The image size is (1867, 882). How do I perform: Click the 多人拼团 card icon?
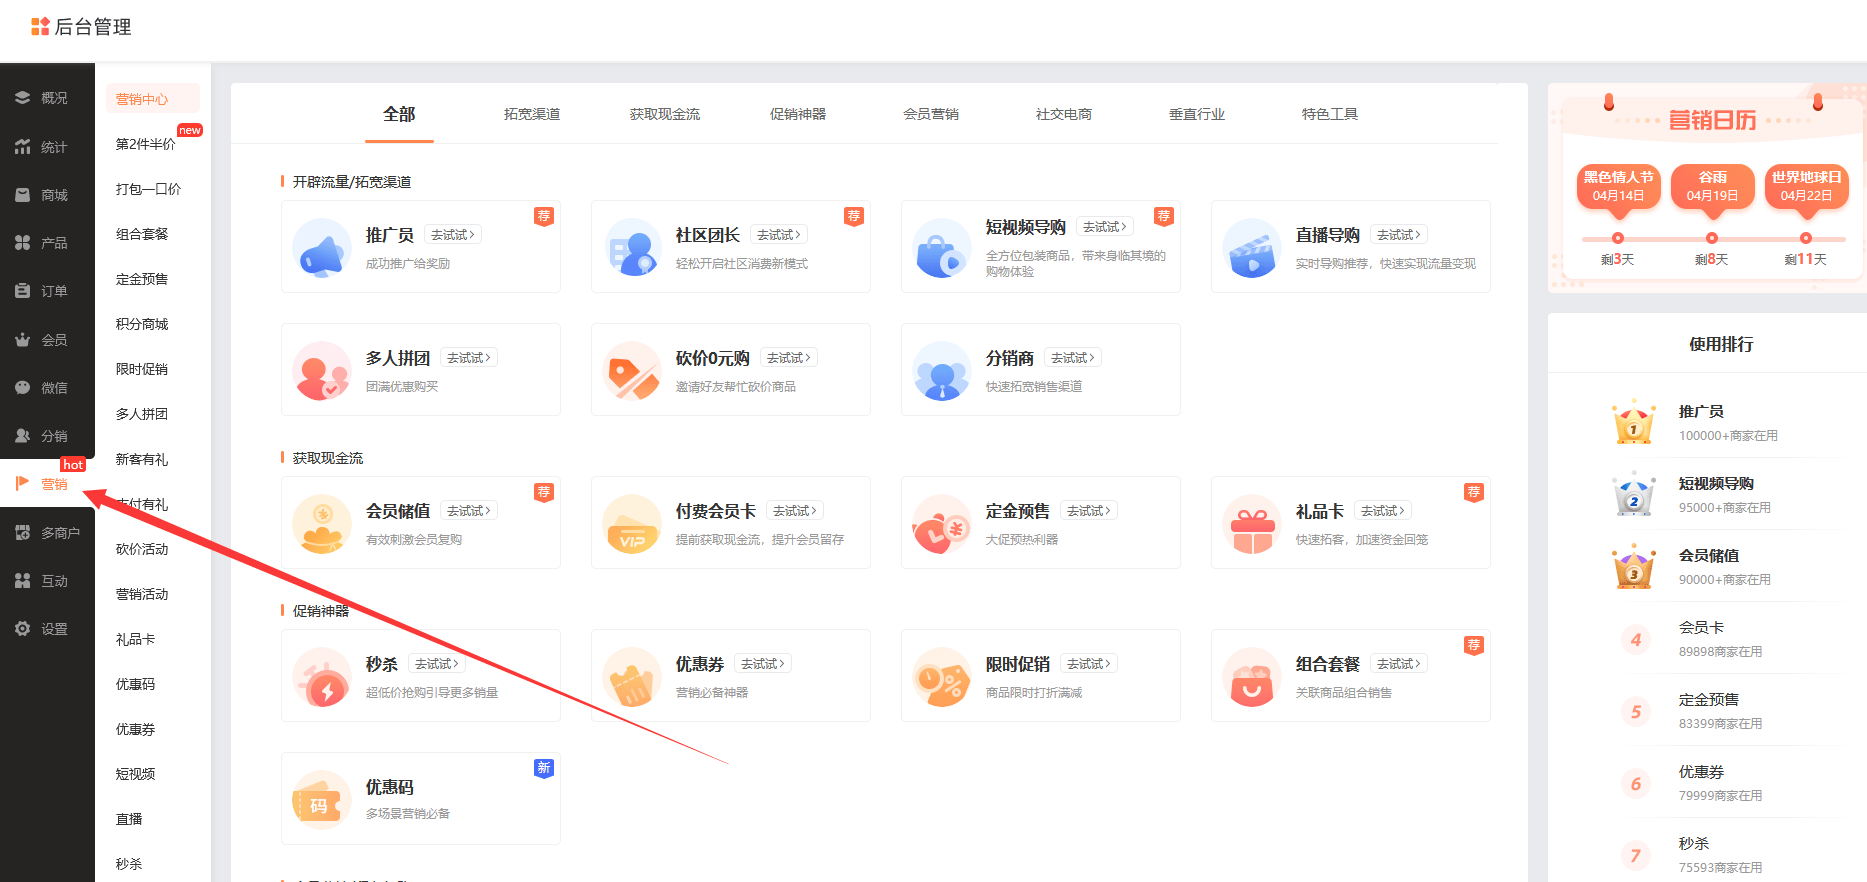coord(322,371)
